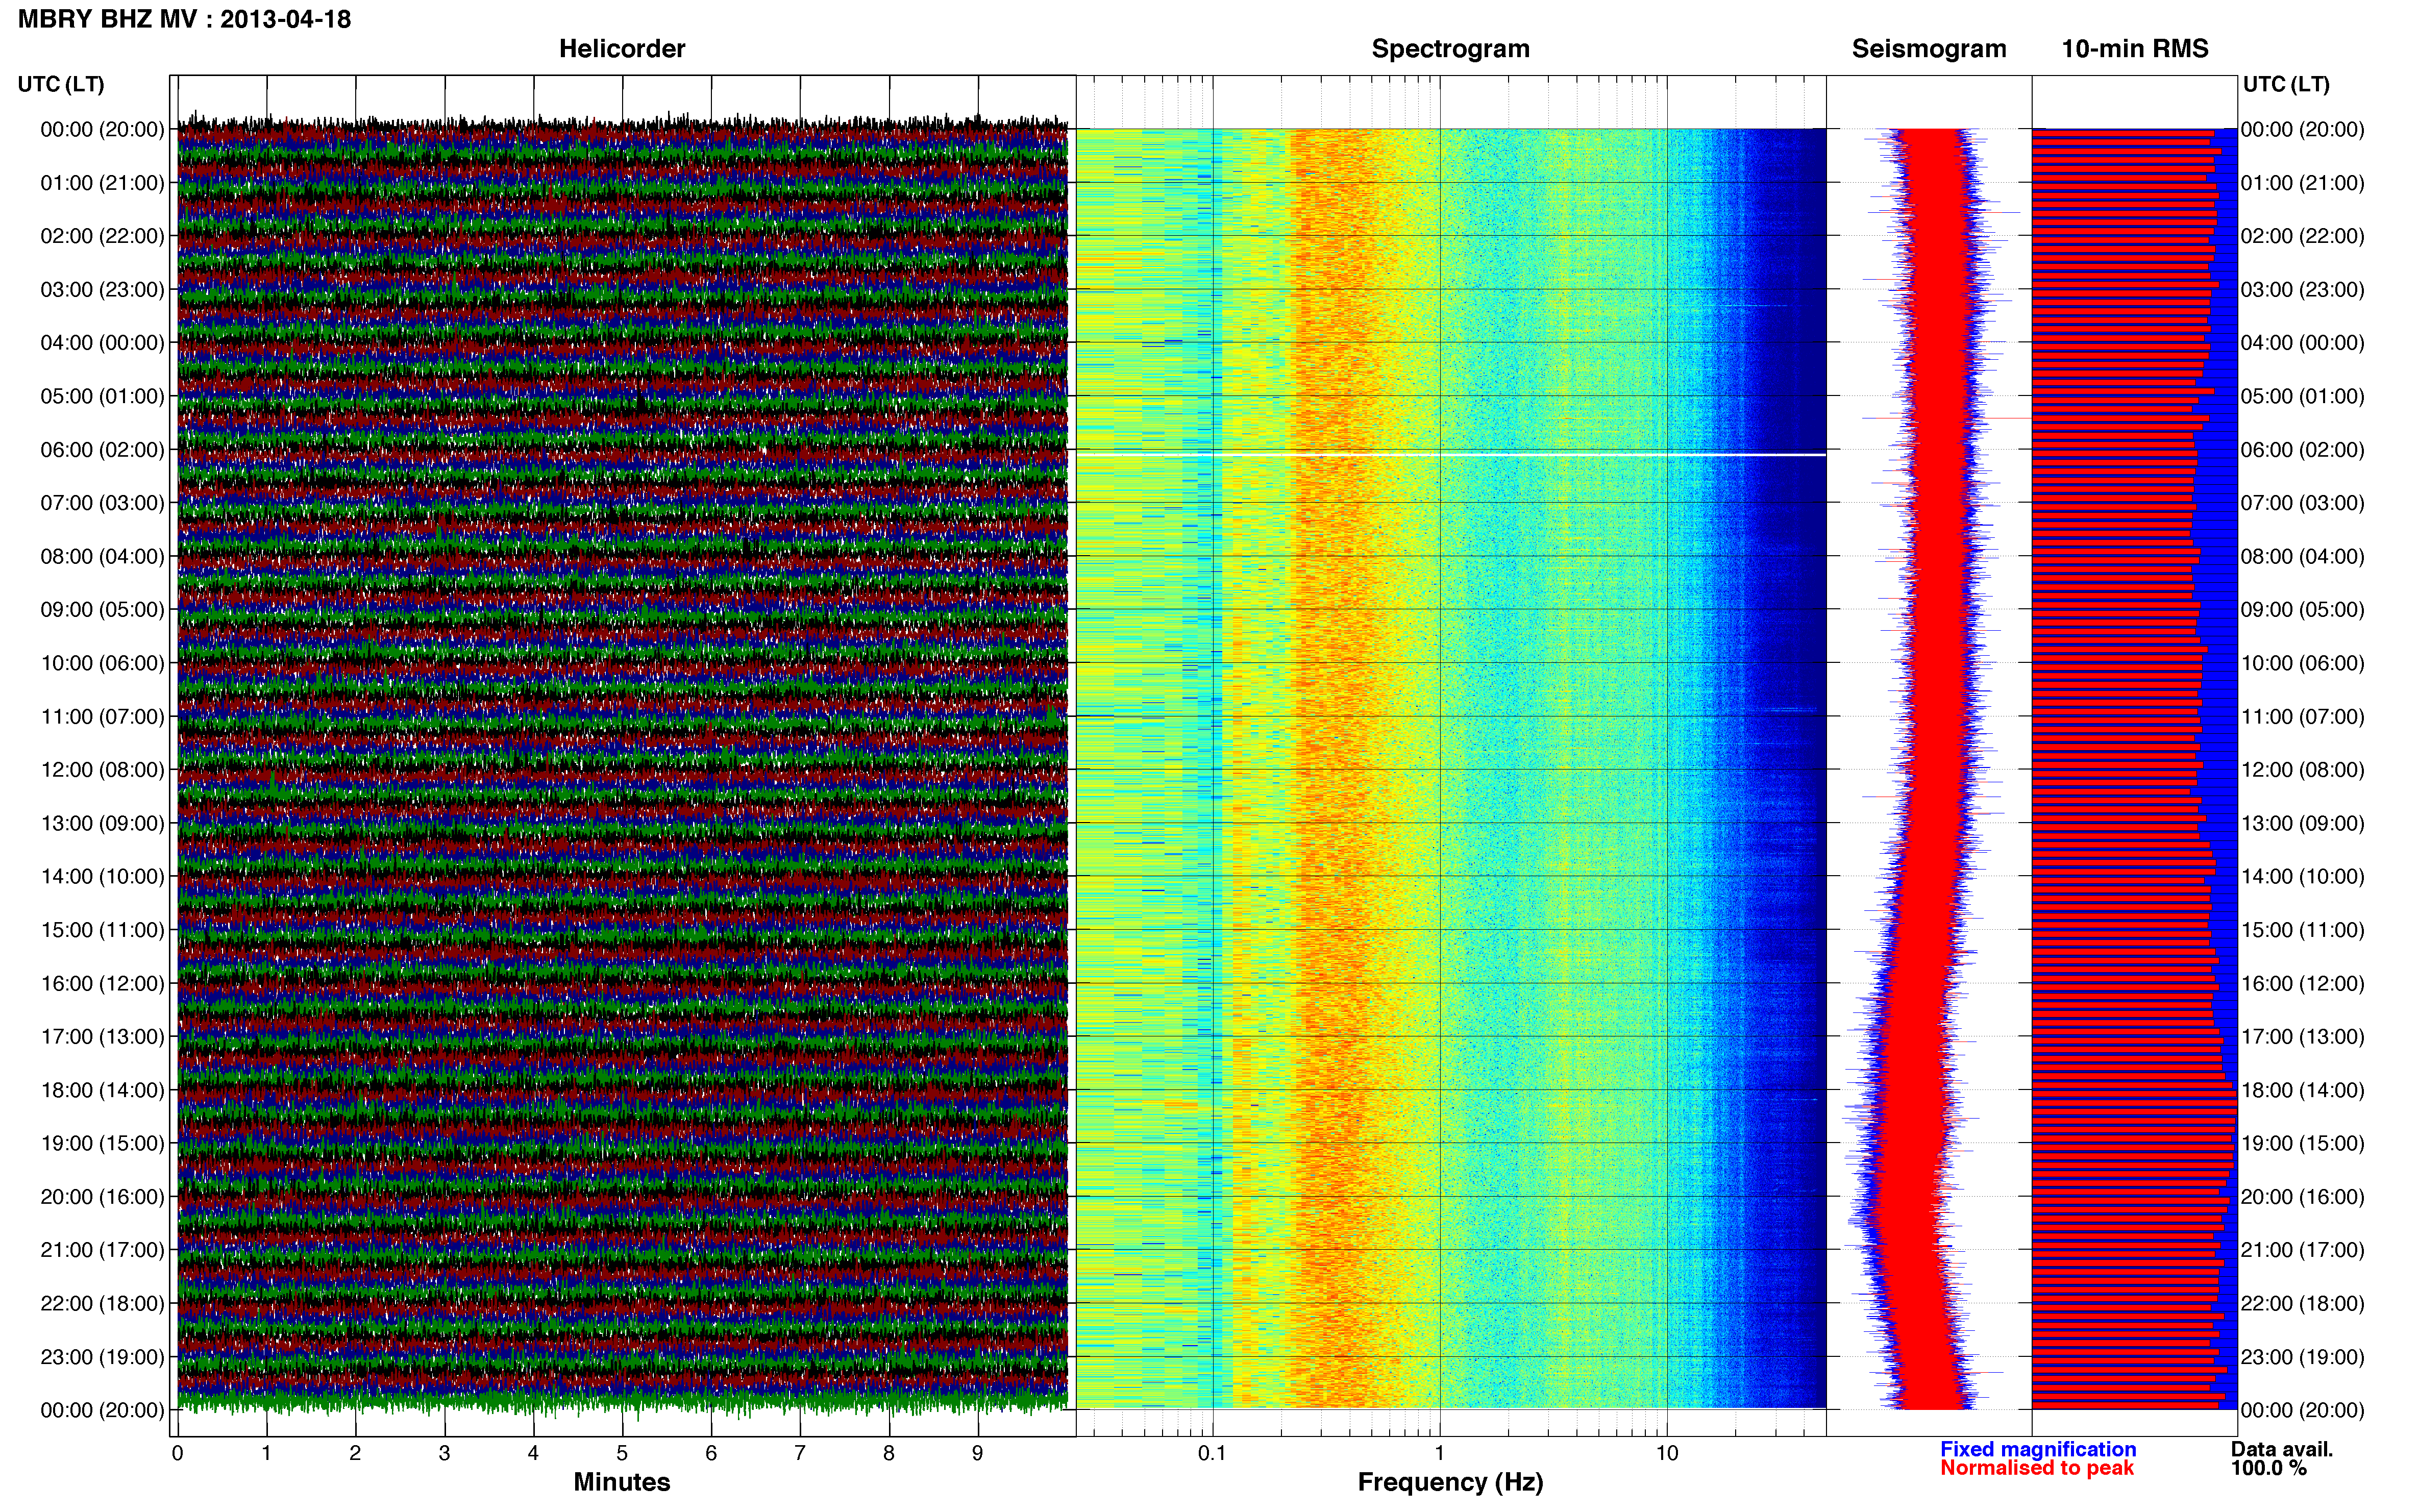Click the left 'UTC (LT)' axis label
2419x1512 pixels.
click(x=61, y=84)
